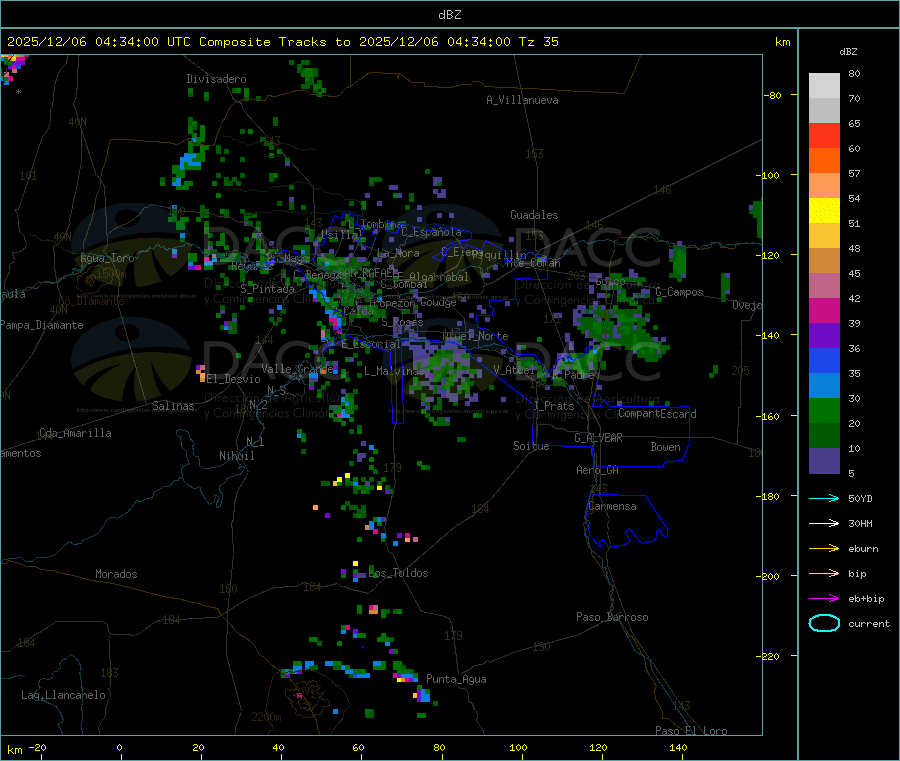900x761 pixels.
Task: Click the 'Paso_Barroso' map label
Action: (x=612, y=618)
